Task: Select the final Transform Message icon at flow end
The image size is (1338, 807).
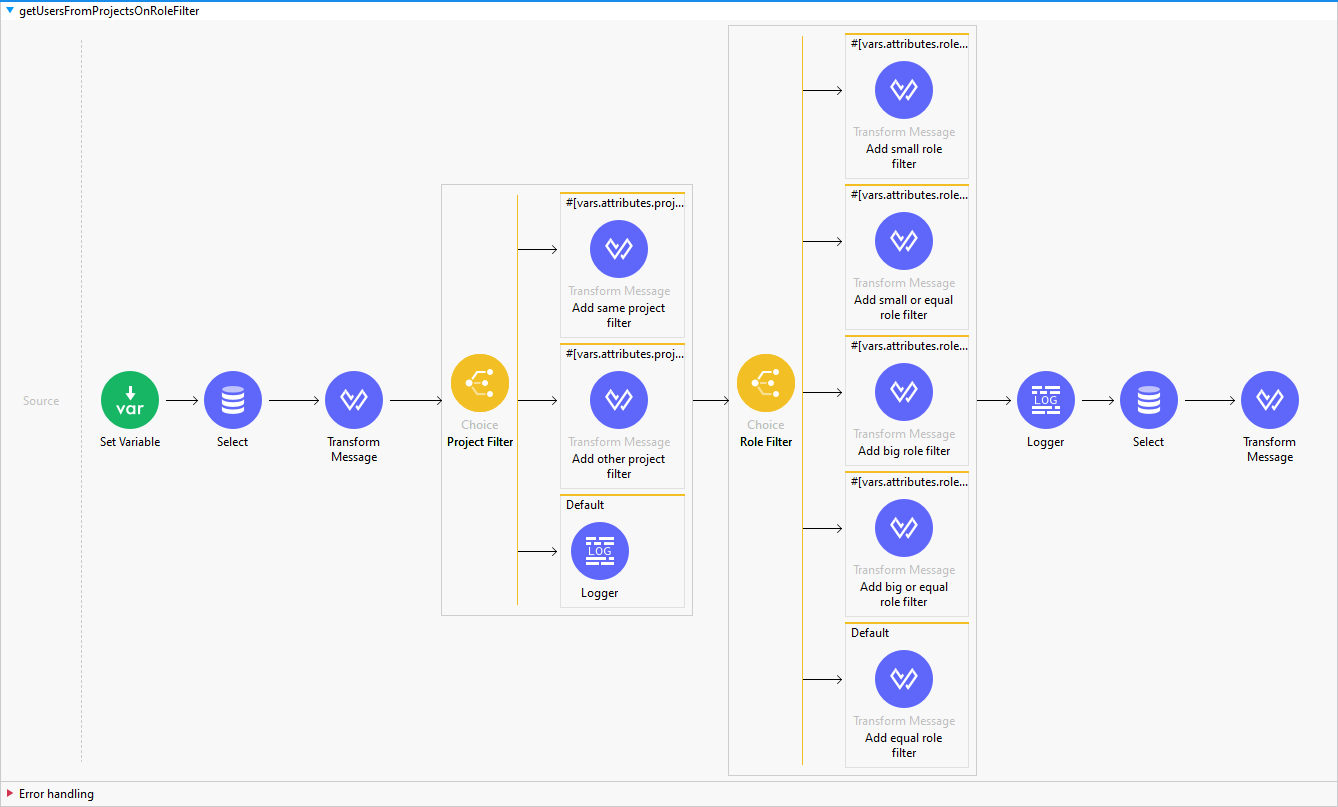Action: (1270, 400)
